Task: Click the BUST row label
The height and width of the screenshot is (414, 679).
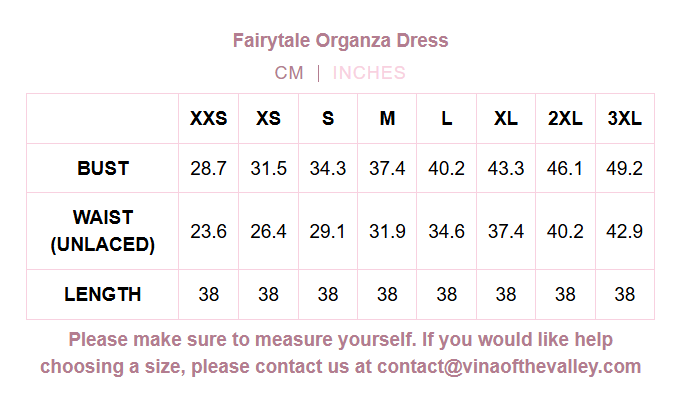Action: tap(103, 168)
